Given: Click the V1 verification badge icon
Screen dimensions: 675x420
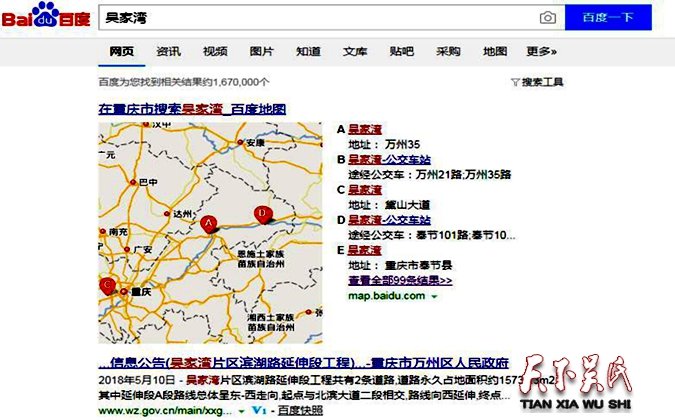Looking at the screenshot, I should point(257,410).
